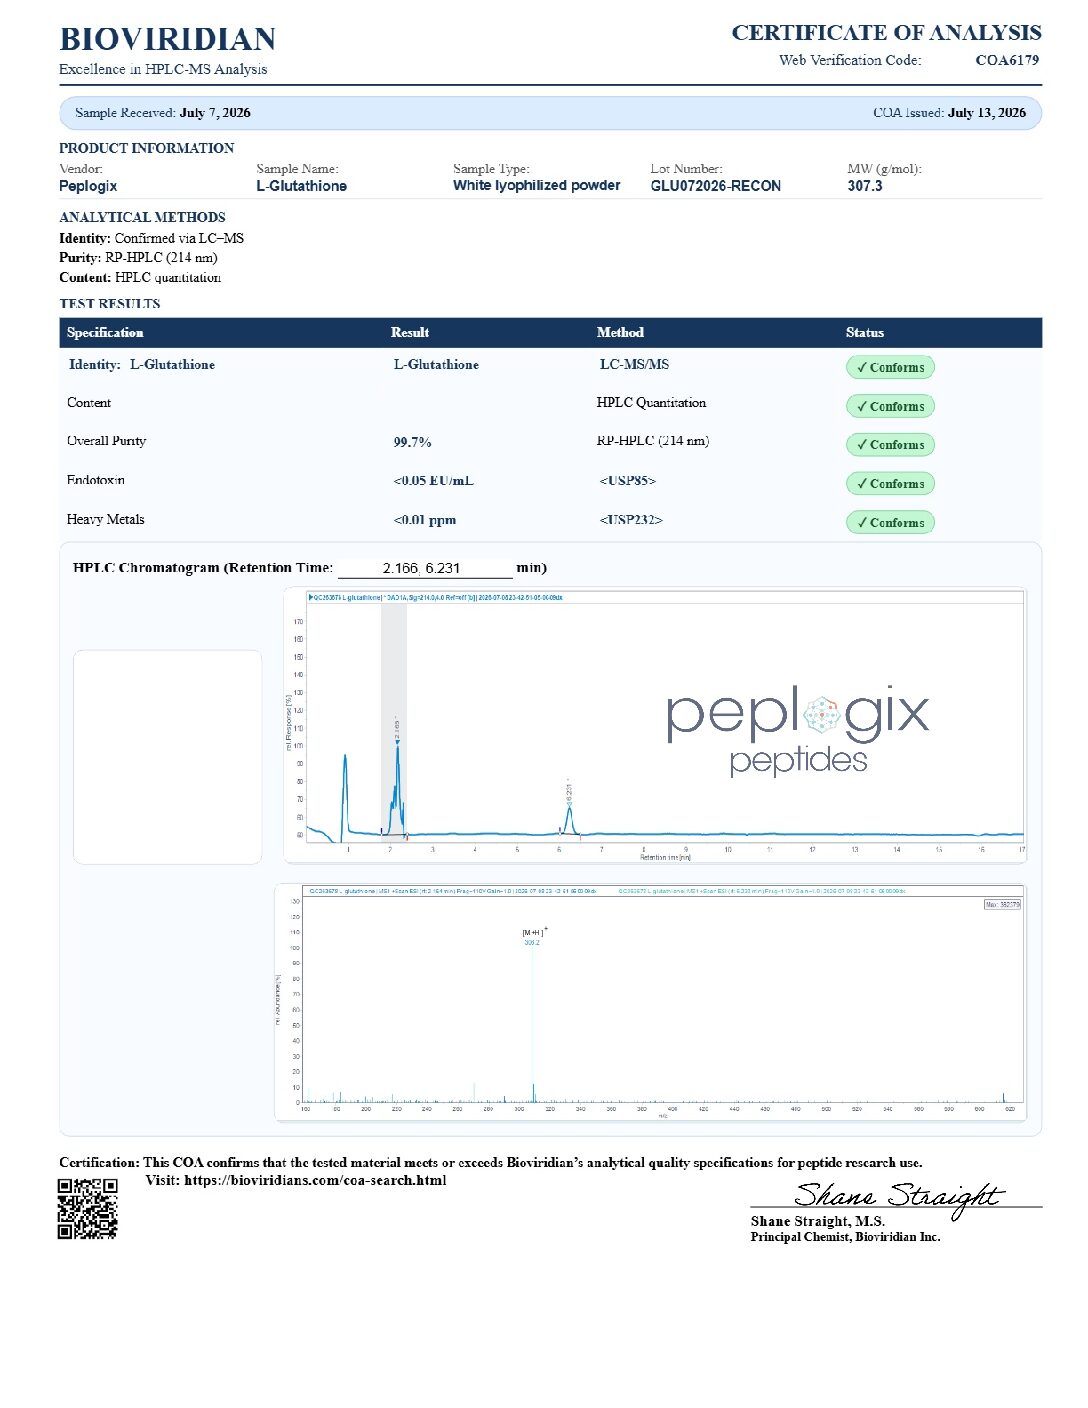1088x1408 pixels.
Task: Click the [M+H]+ peak label in spectrum
Action: pyautogui.click(x=534, y=932)
